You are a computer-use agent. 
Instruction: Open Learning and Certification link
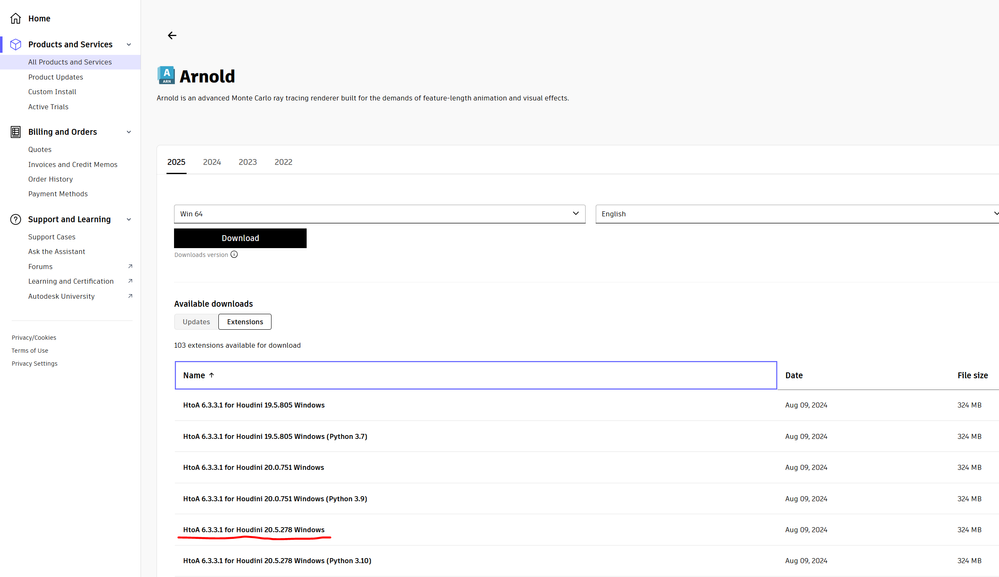[x=71, y=281]
